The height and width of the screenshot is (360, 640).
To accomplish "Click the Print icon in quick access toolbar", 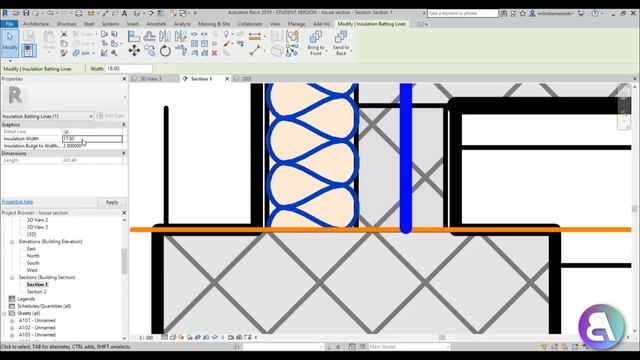I will coord(79,13).
